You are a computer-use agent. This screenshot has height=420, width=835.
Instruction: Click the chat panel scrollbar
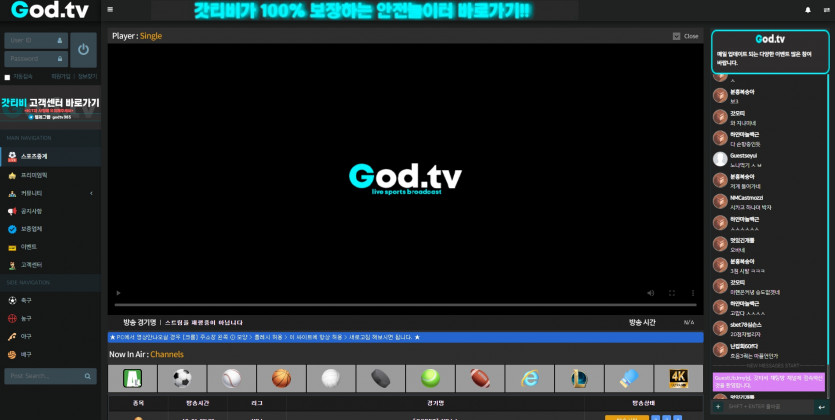828,221
